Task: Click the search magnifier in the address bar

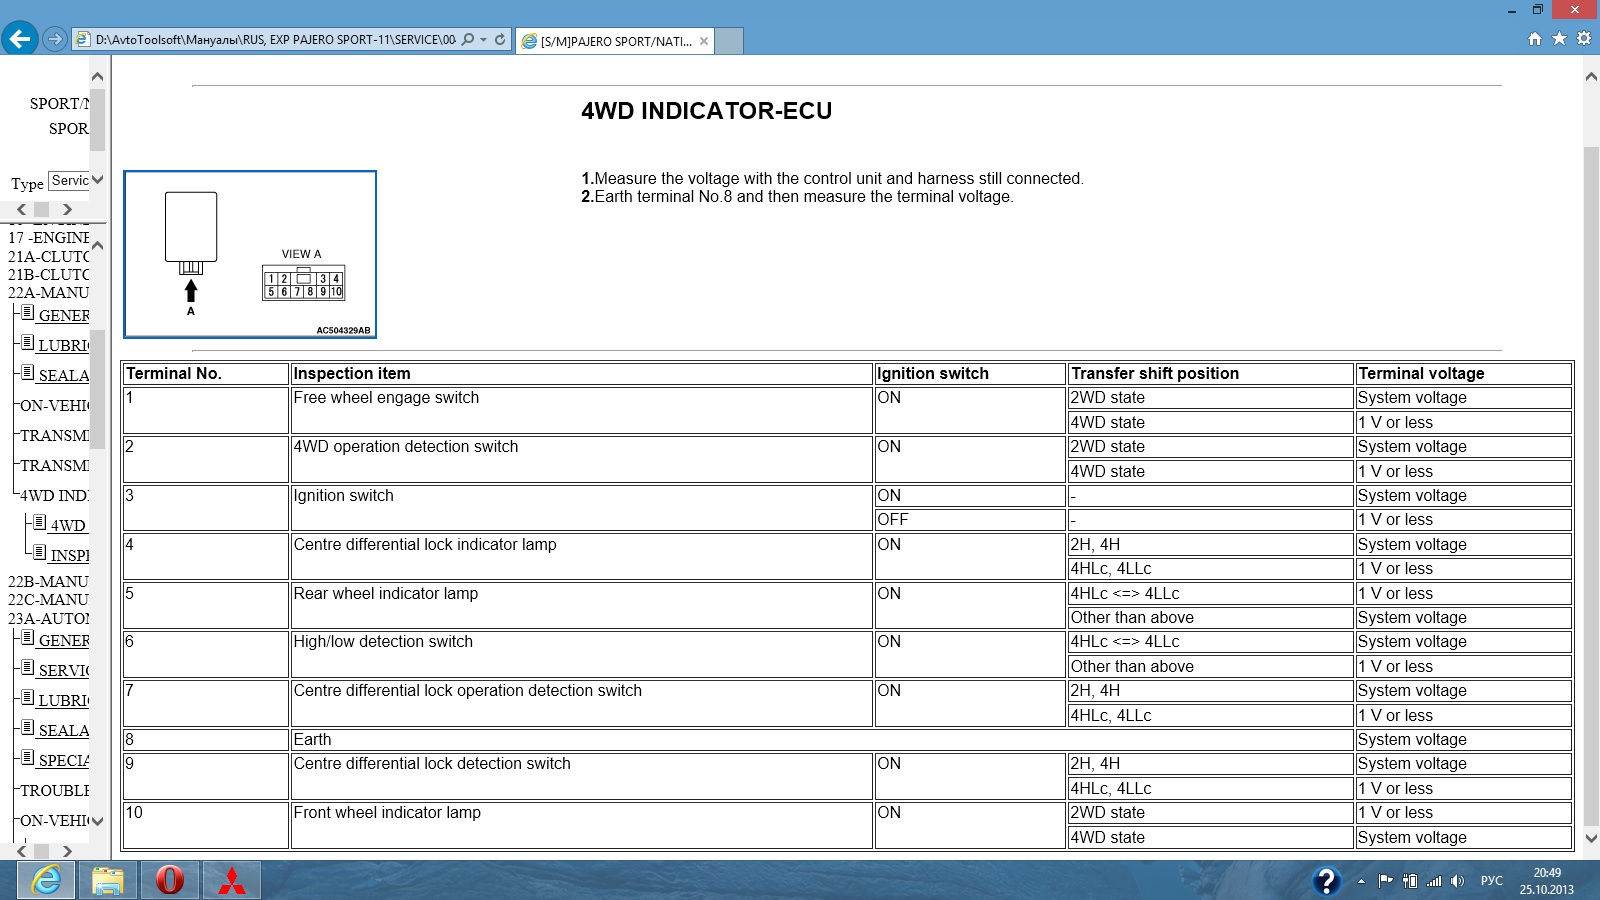Action: click(x=468, y=40)
